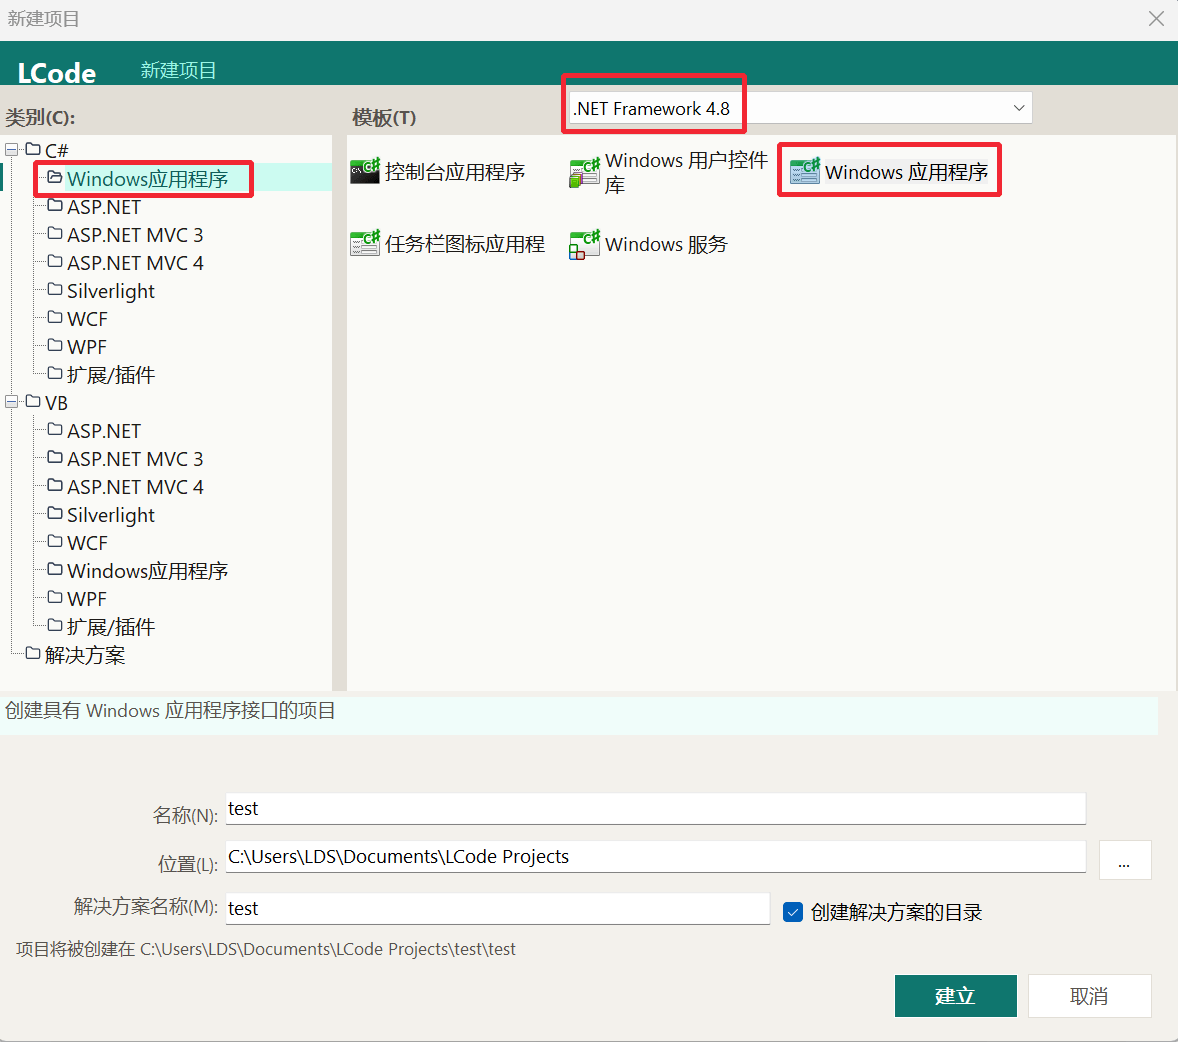1178x1042 pixels.
Task: Select WCF under VB
Action: coord(87,543)
